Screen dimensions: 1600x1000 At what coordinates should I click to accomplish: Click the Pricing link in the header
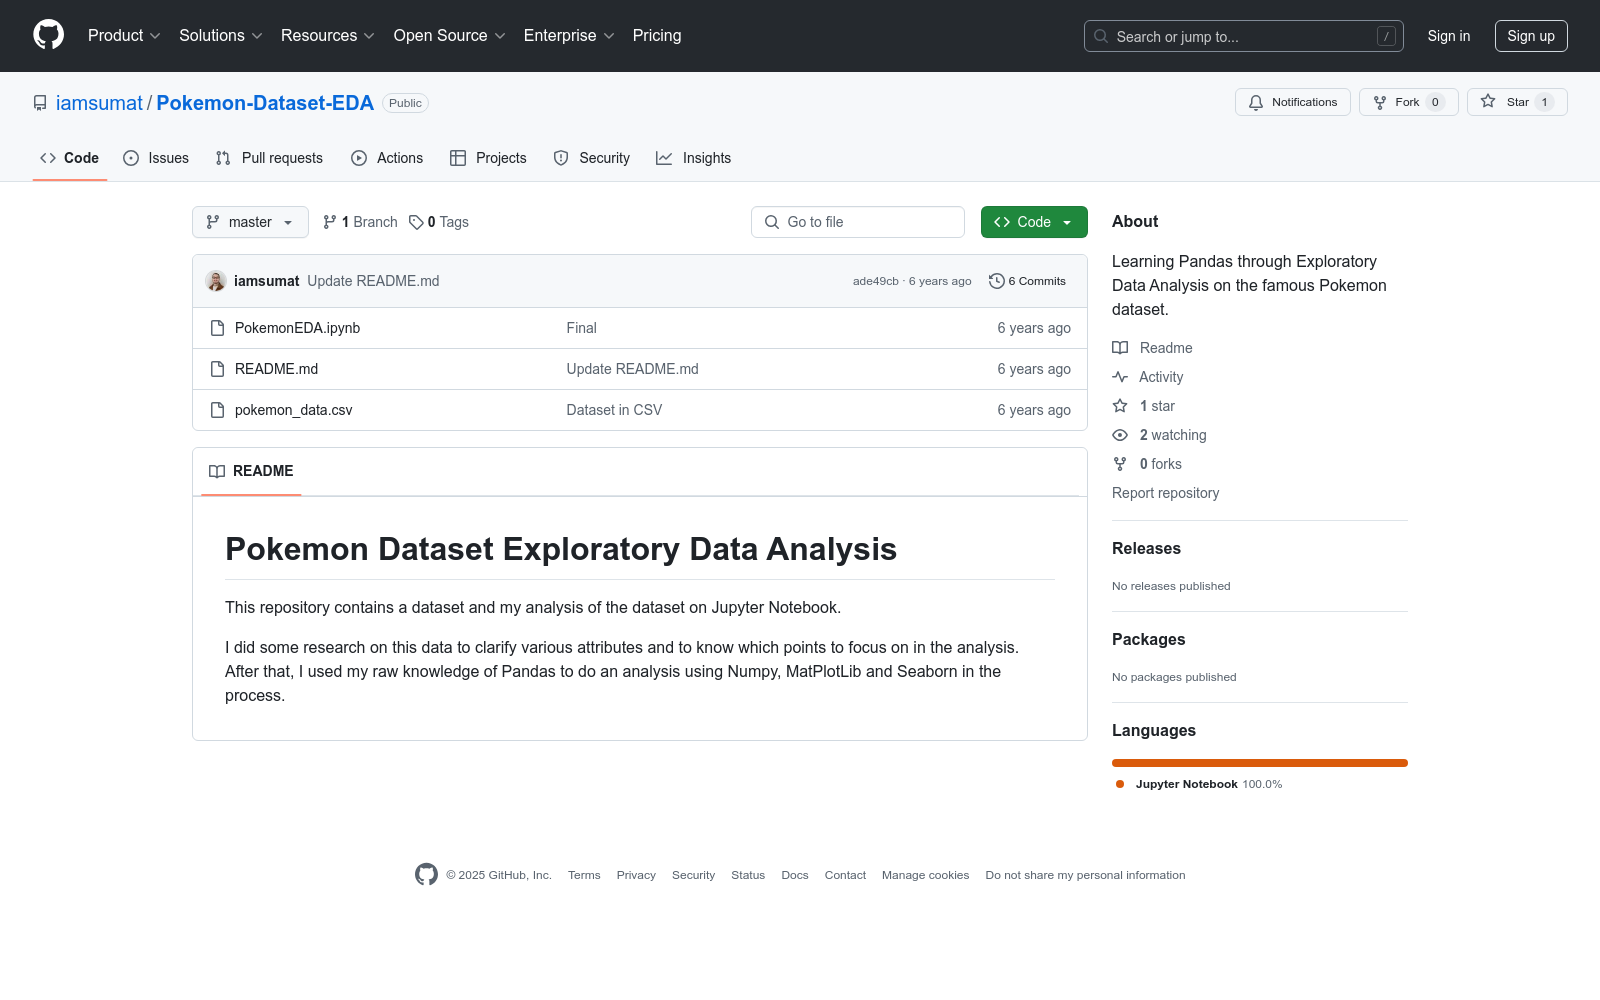657,36
